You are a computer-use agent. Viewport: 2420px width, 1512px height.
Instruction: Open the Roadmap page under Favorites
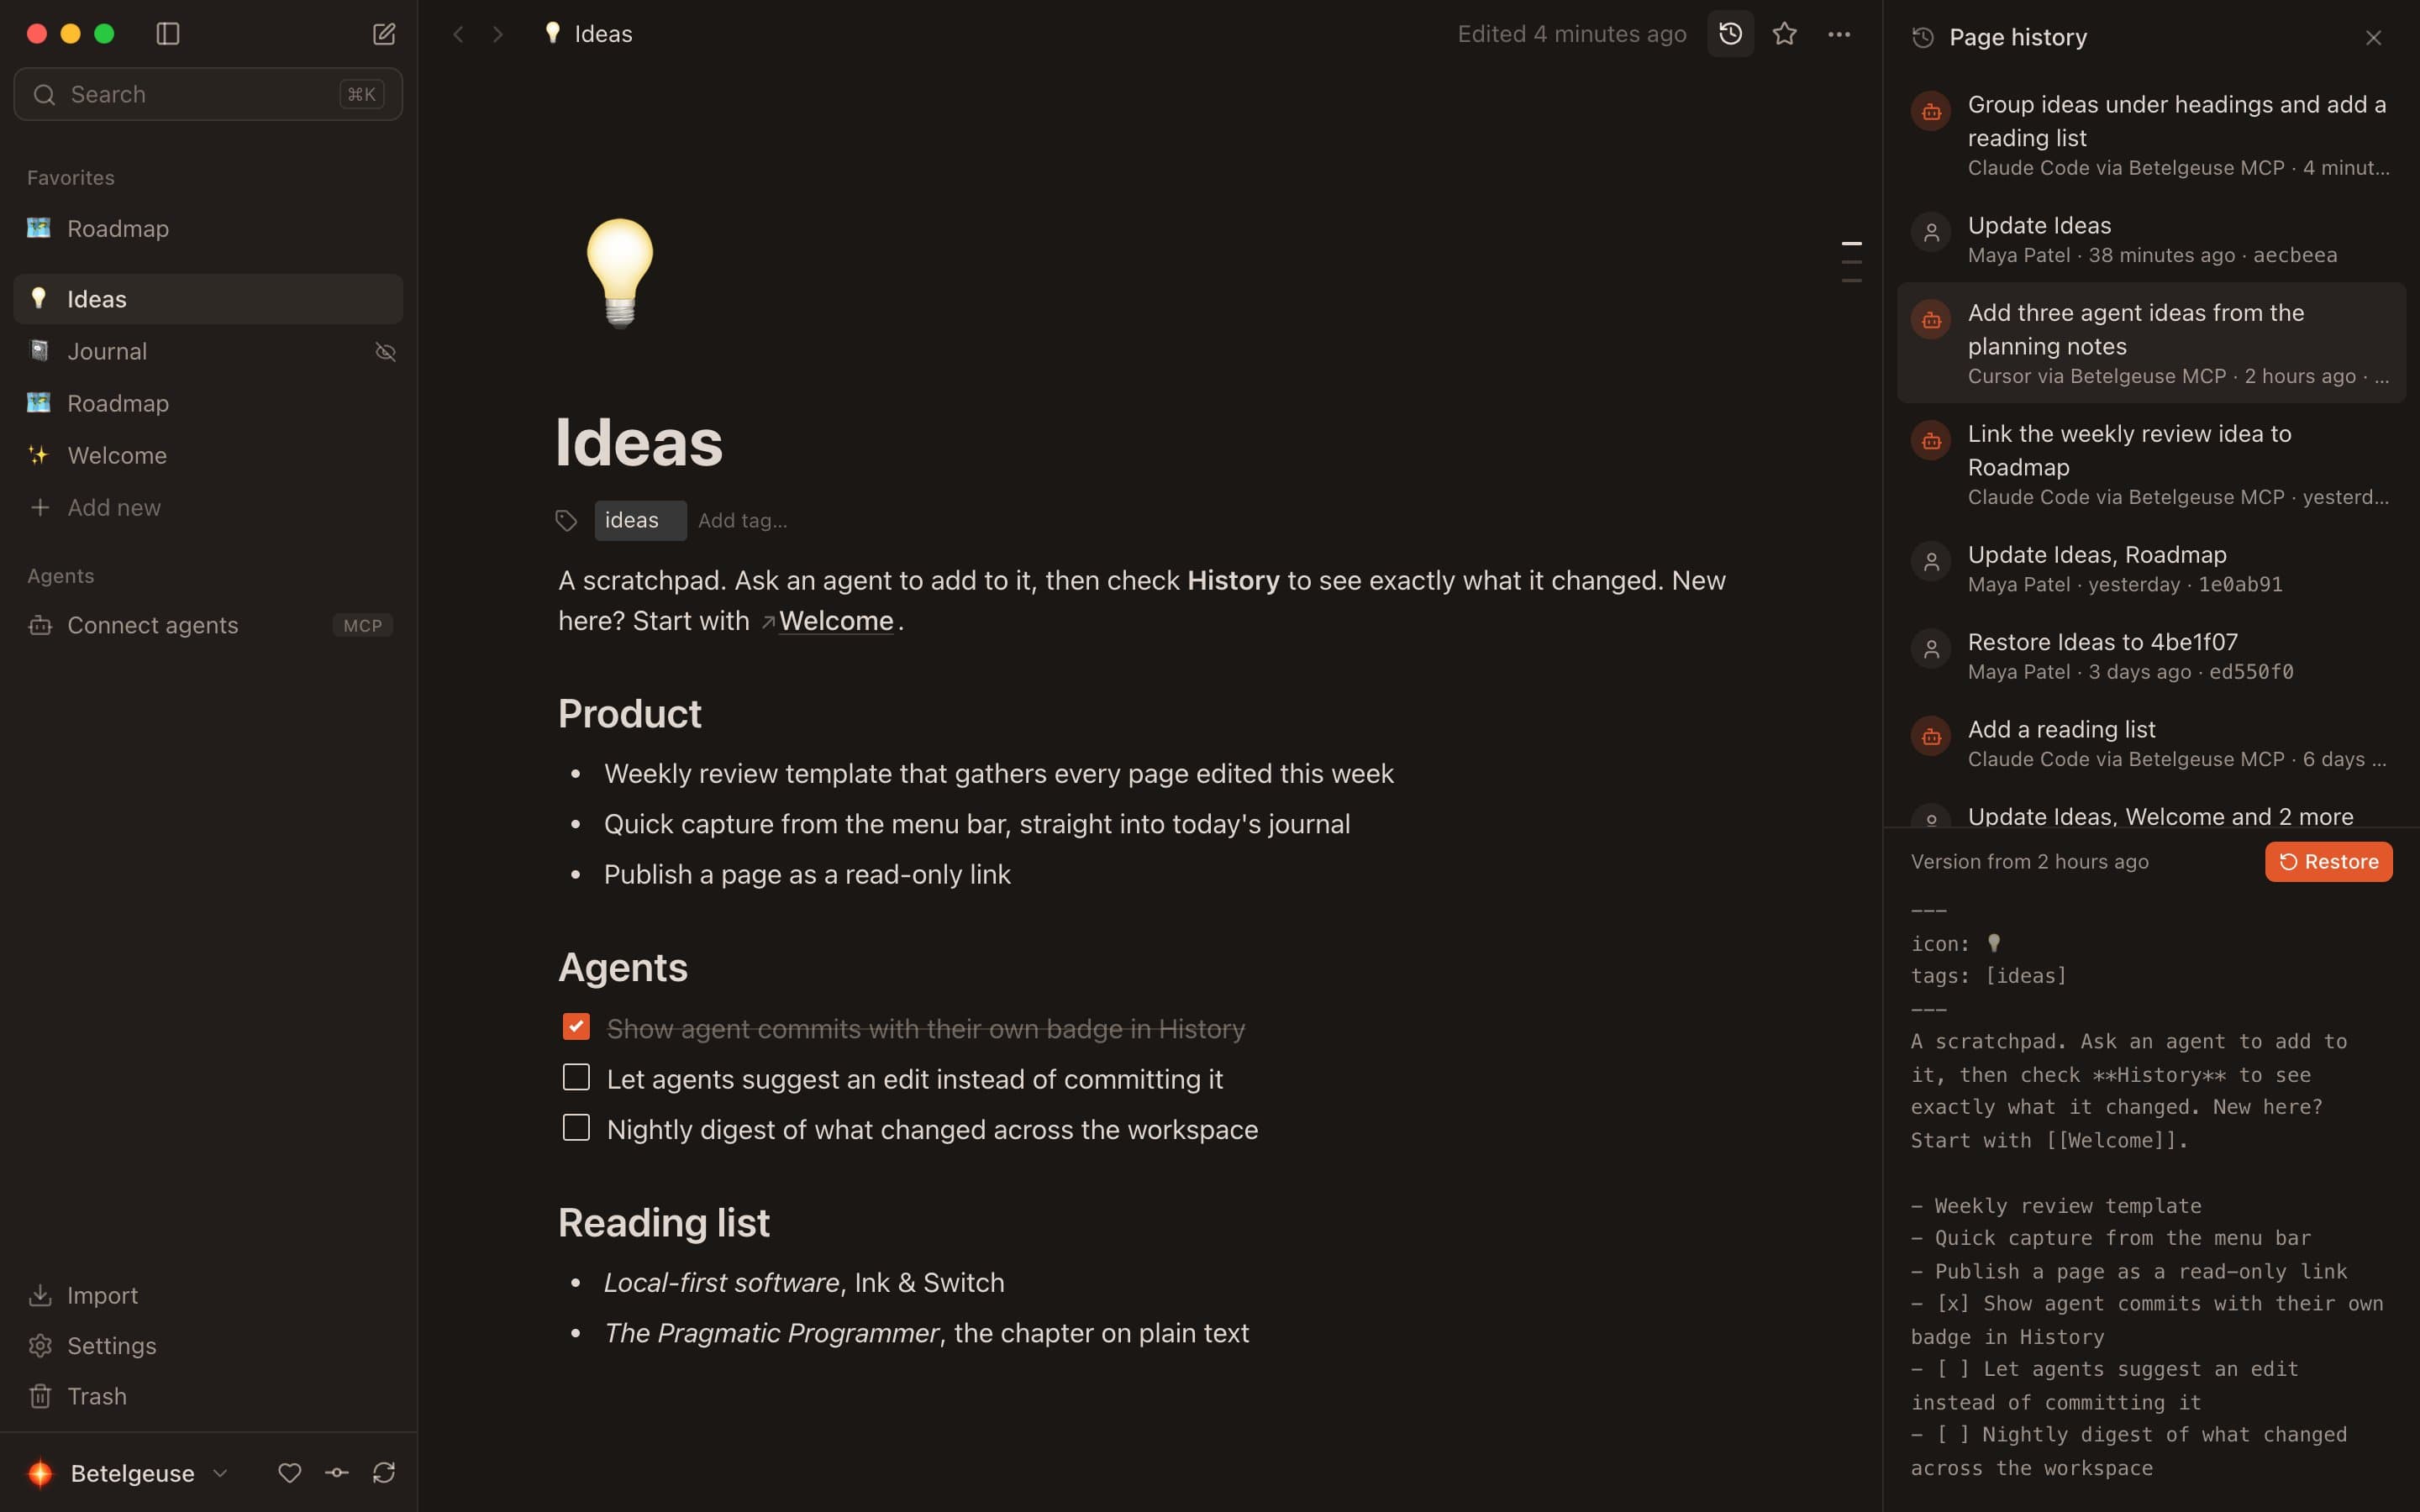208,228
